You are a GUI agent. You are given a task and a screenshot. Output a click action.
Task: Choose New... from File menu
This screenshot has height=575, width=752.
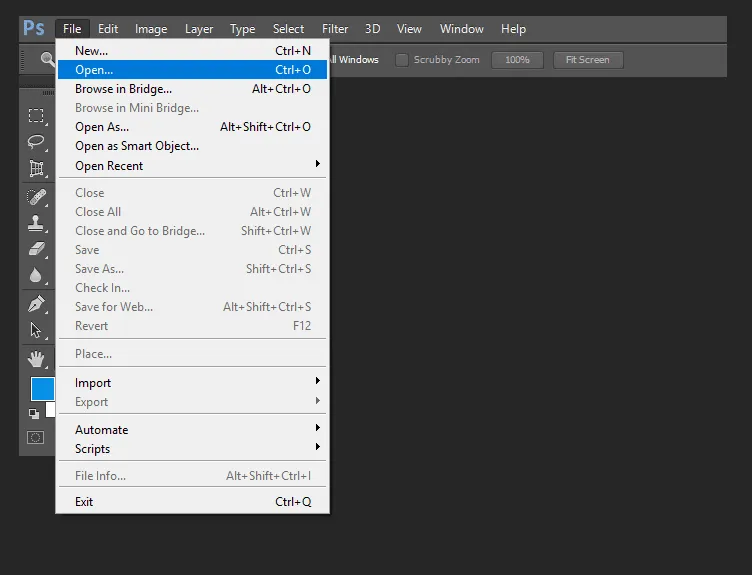pyautogui.click(x=192, y=50)
